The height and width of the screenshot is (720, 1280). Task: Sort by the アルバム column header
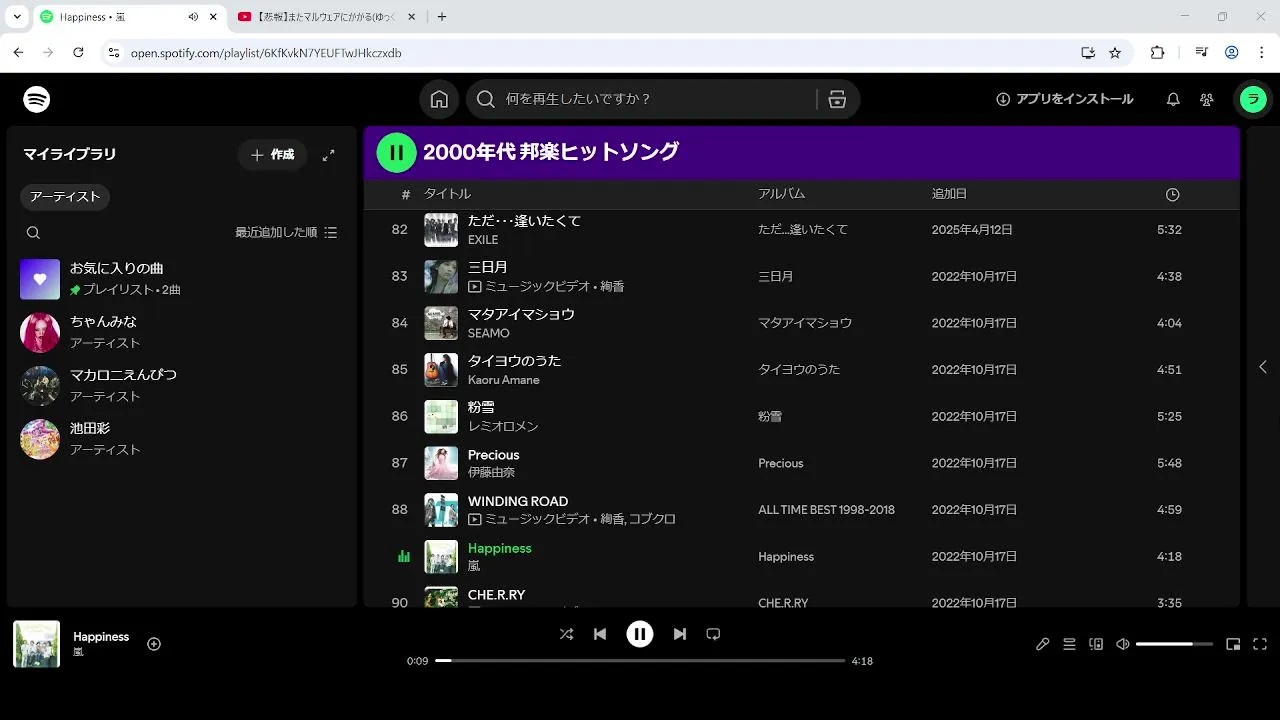[781, 194]
